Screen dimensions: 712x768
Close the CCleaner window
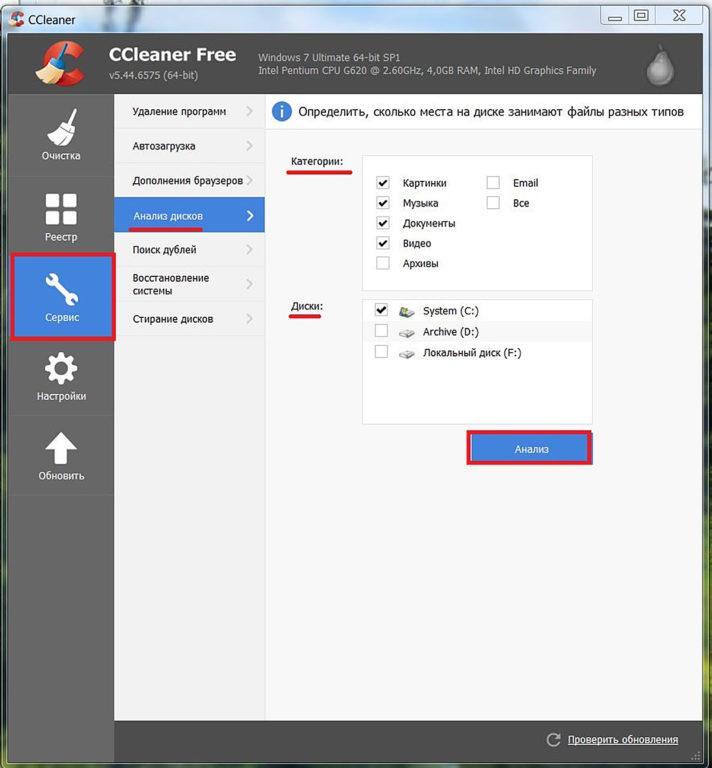coord(679,16)
